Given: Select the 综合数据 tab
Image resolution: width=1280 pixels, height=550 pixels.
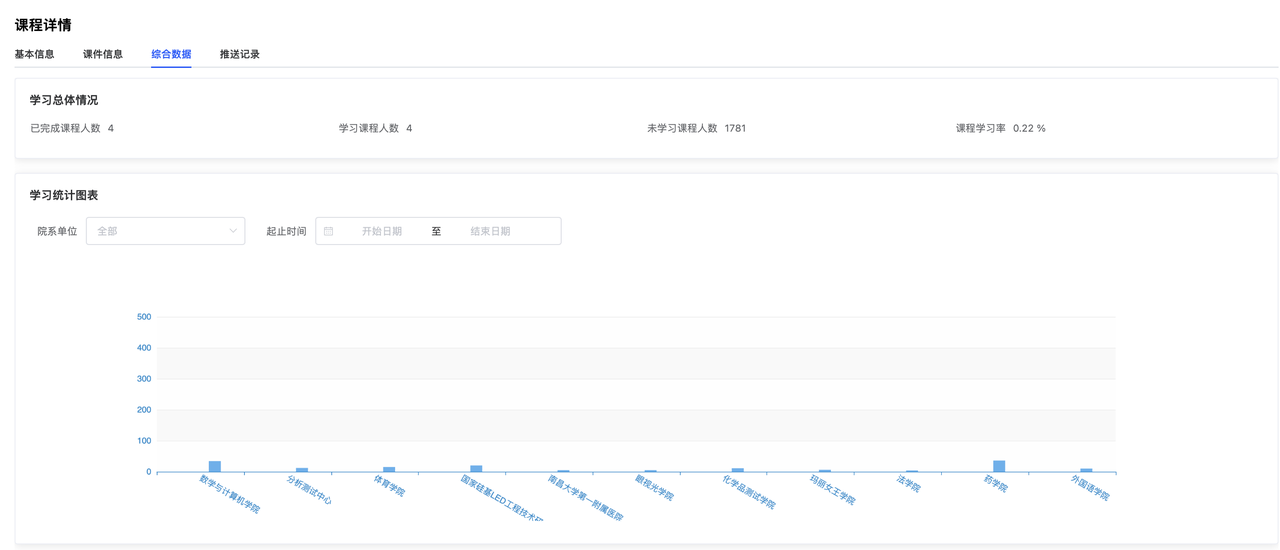Looking at the screenshot, I should click(x=171, y=54).
